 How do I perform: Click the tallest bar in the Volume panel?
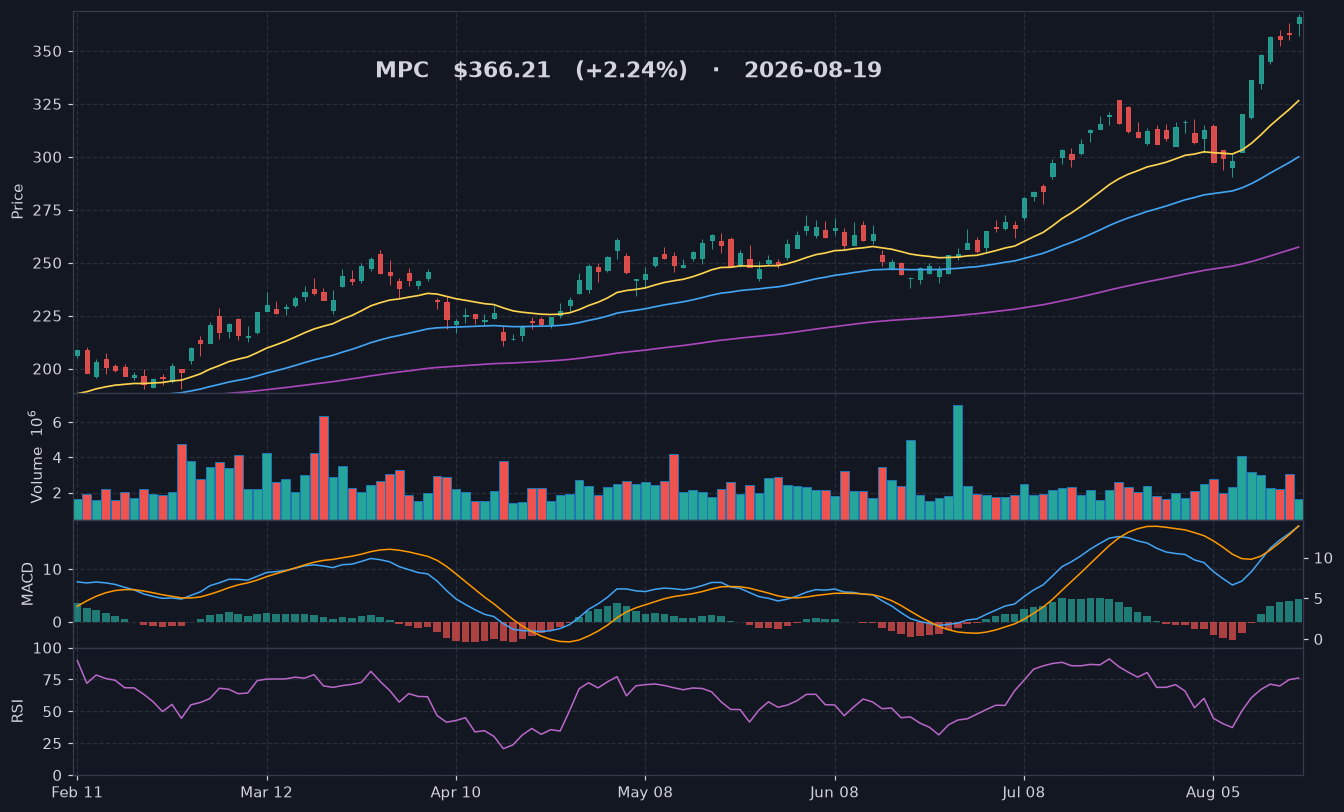958,462
